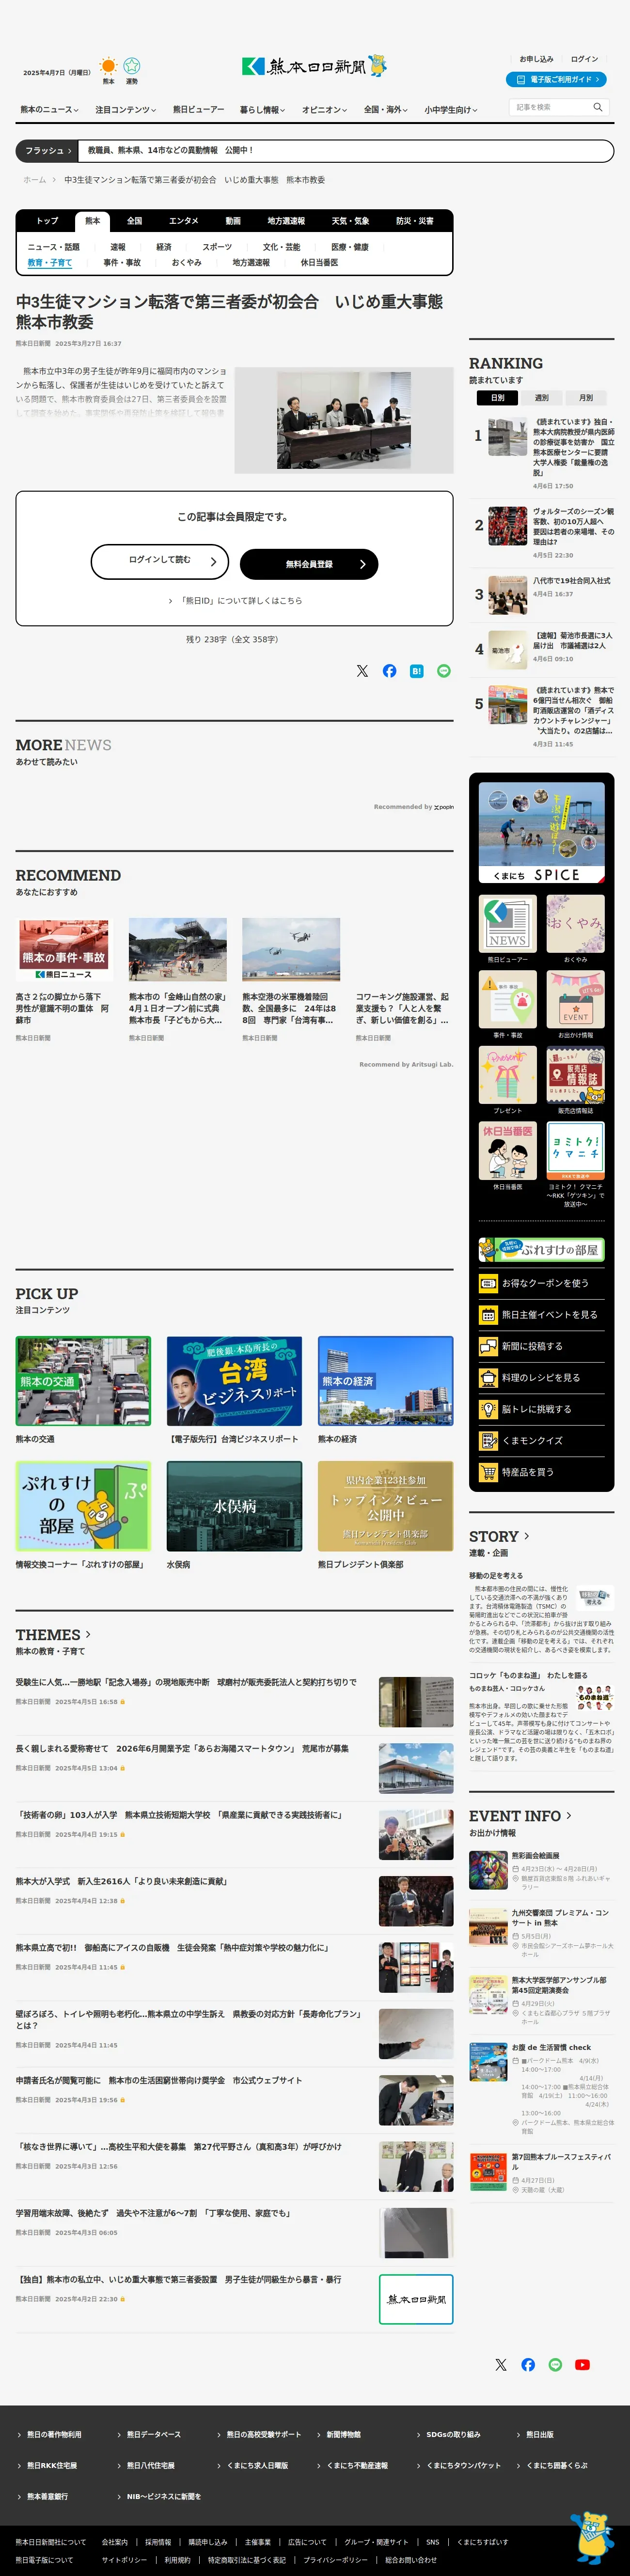Open お得なクーポンを使う sidebar item
Screen dimensions: 630x2576
pos(541,1283)
